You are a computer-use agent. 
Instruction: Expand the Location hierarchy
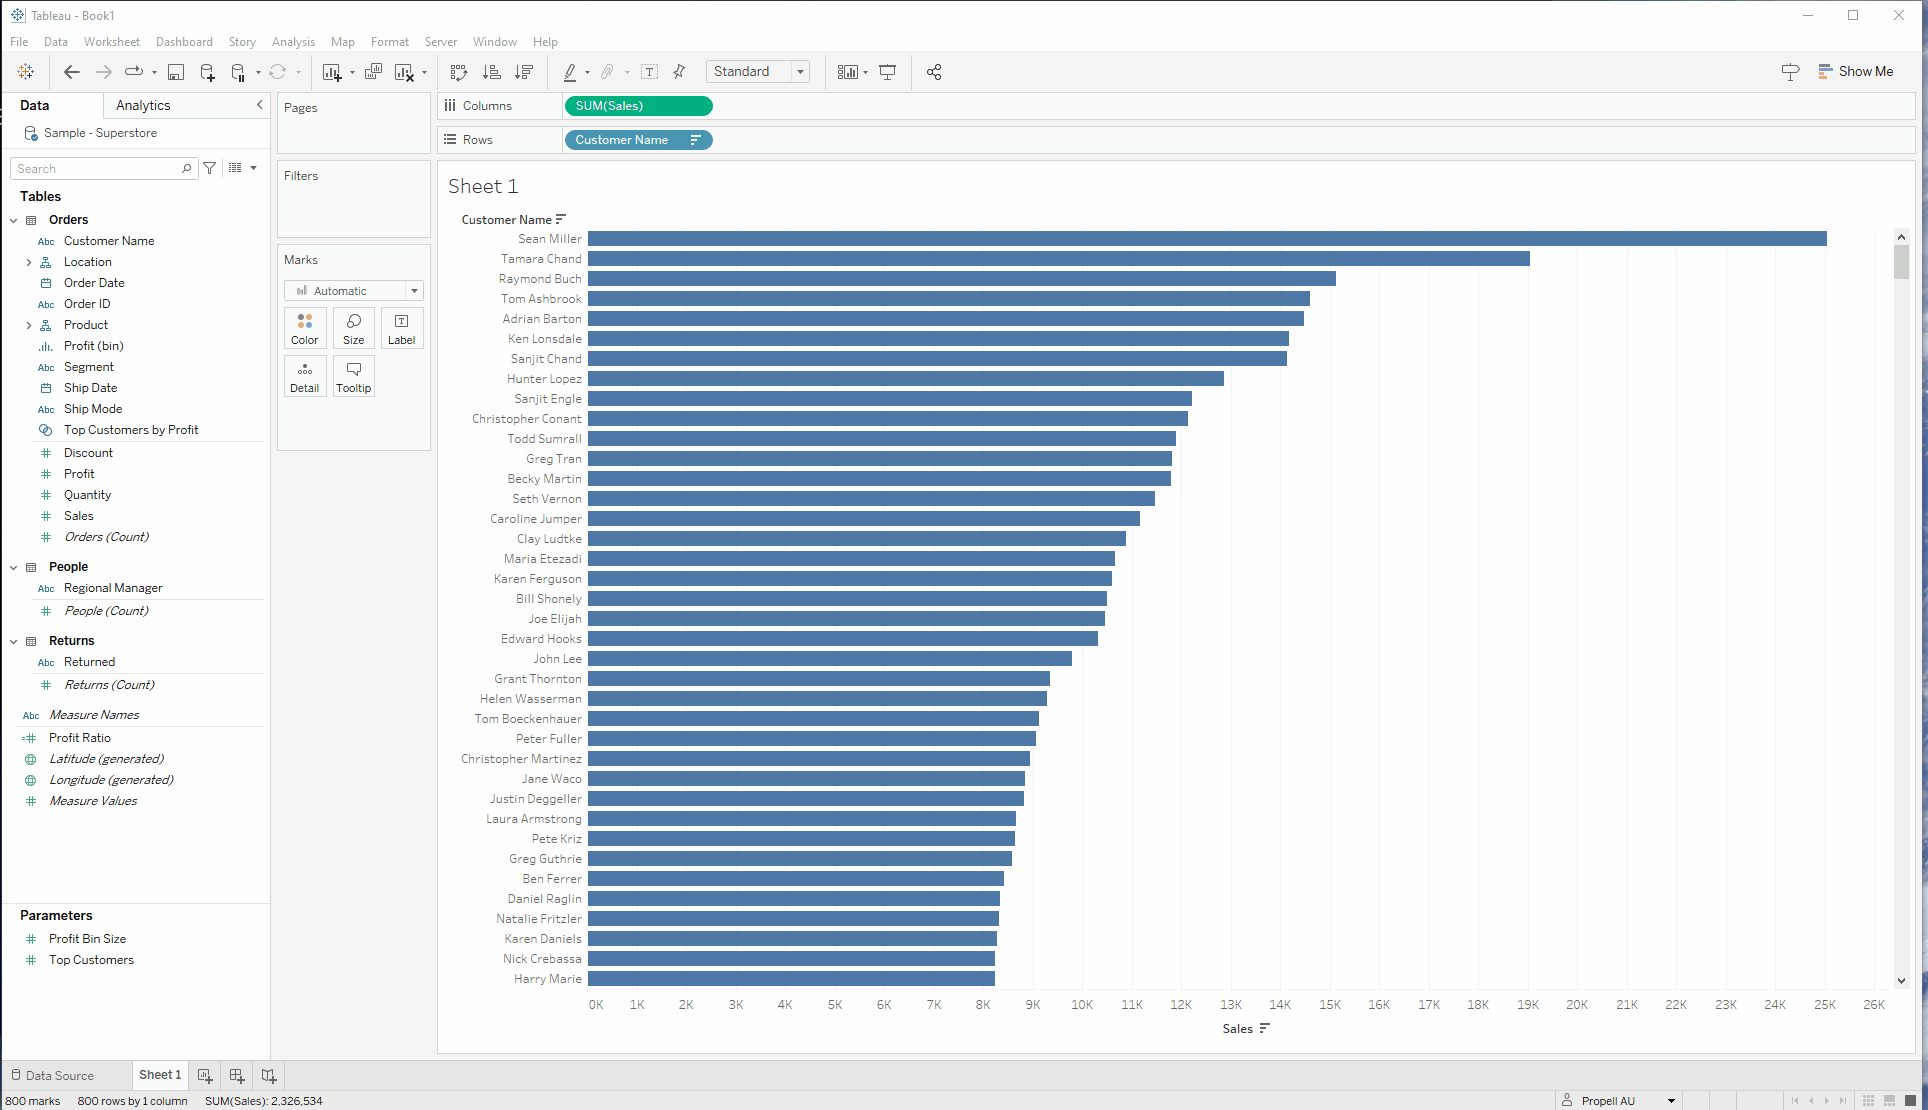coord(28,262)
